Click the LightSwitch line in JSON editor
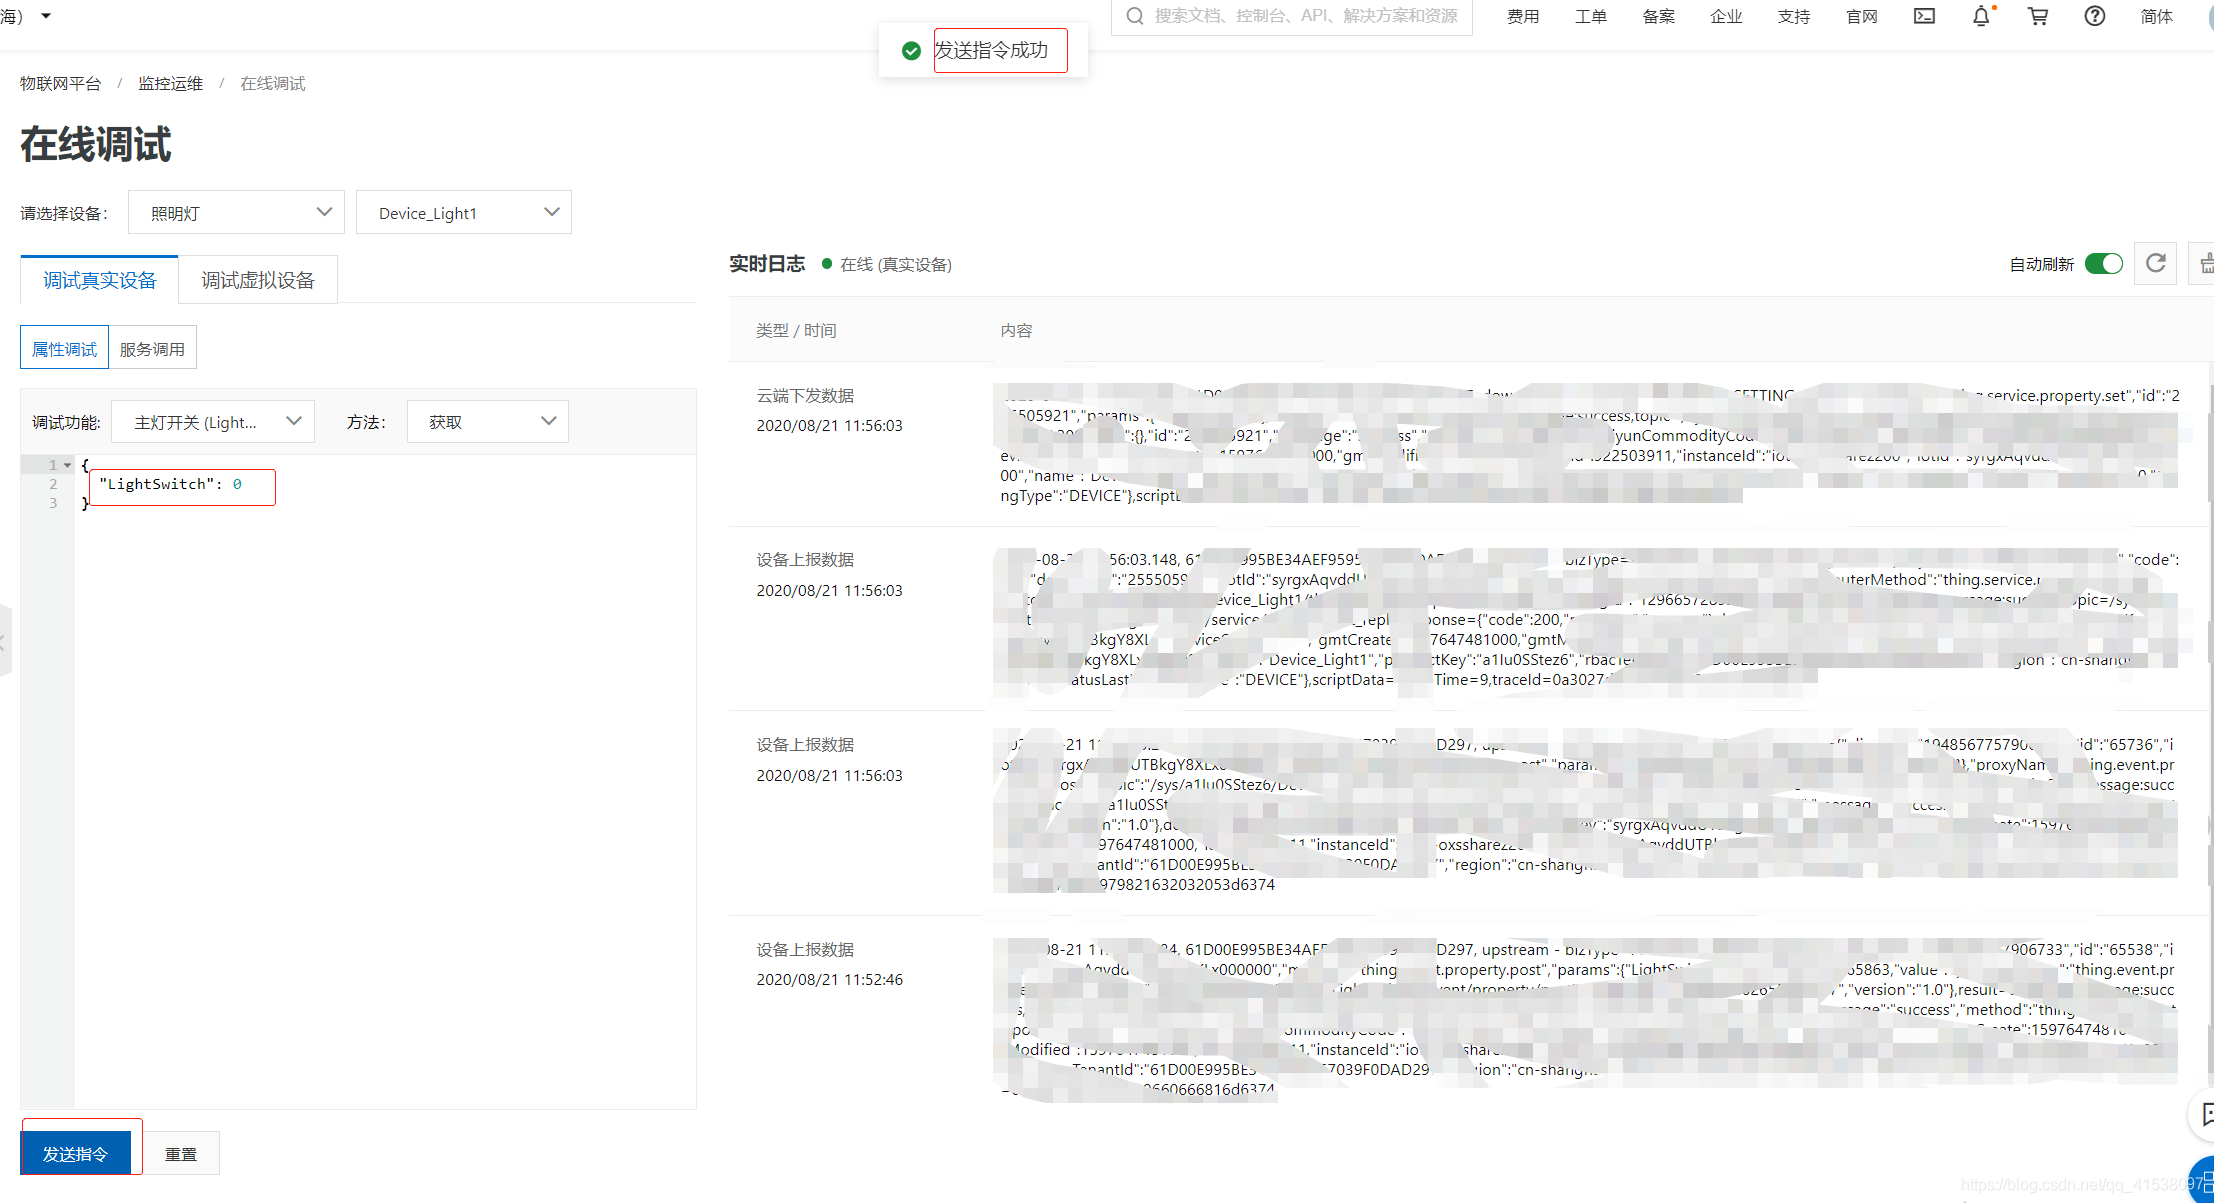Screen dimensions: 2214x1203 (170, 484)
